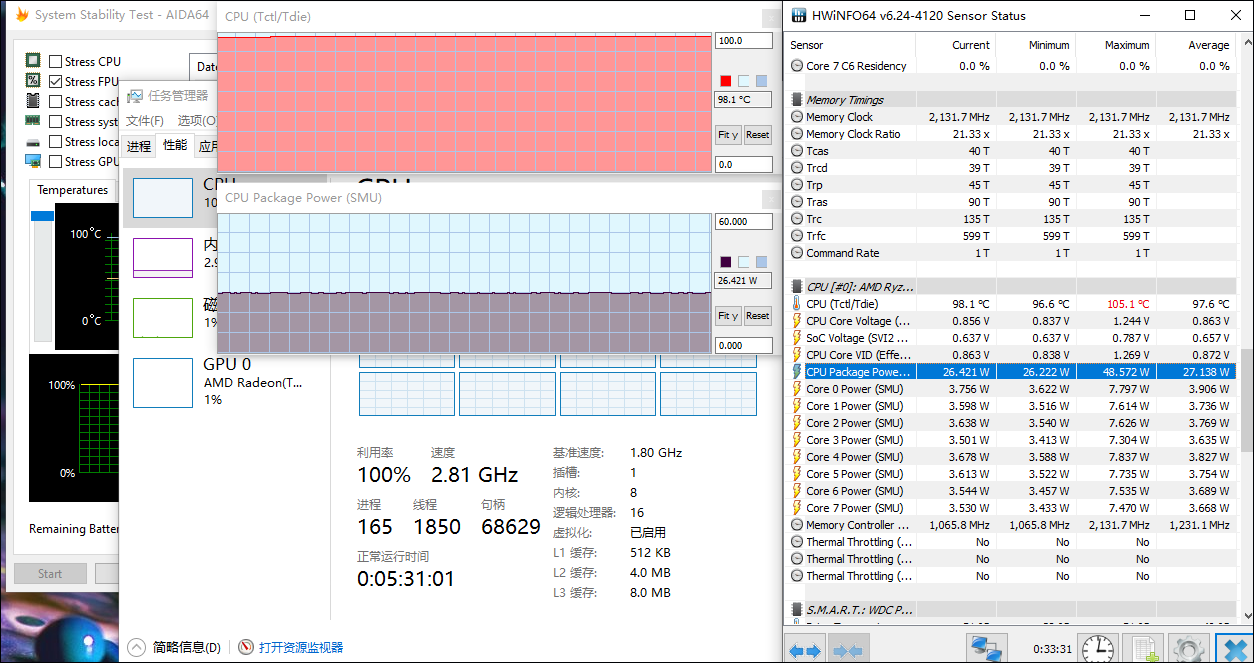Click the red swatch on the Tctl/Tdie graph
Viewport: 1254px width, 663px height.
726,81
